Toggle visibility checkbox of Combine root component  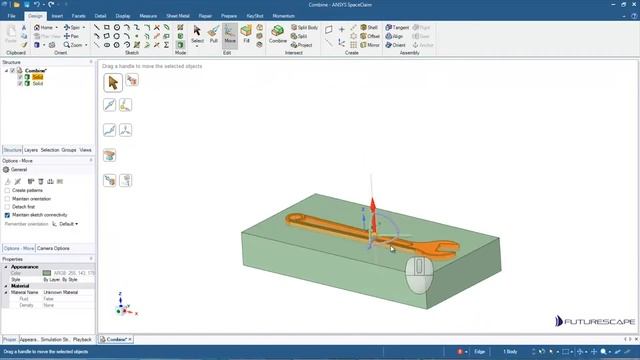pyautogui.click(x=13, y=71)
